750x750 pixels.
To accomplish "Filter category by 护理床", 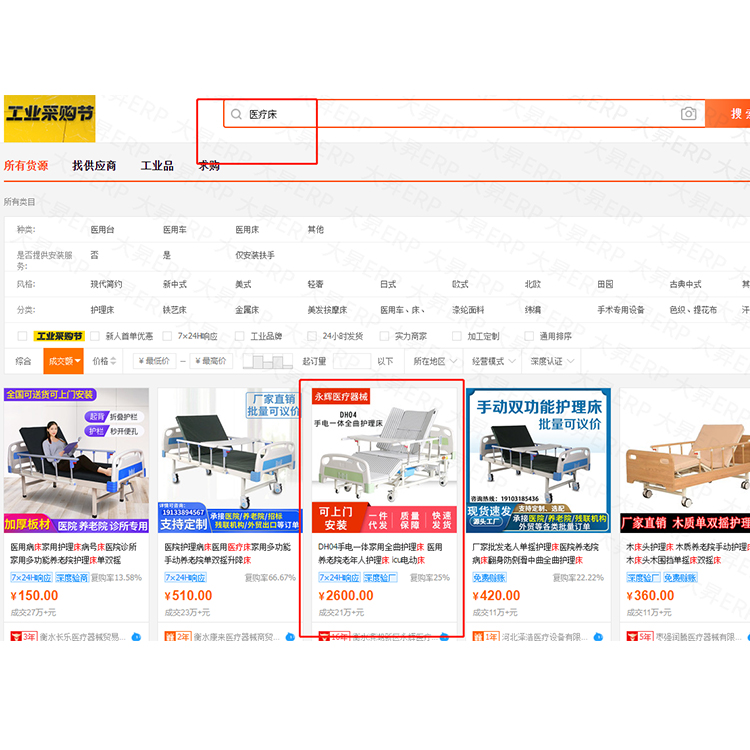I will tap(102, 310).
